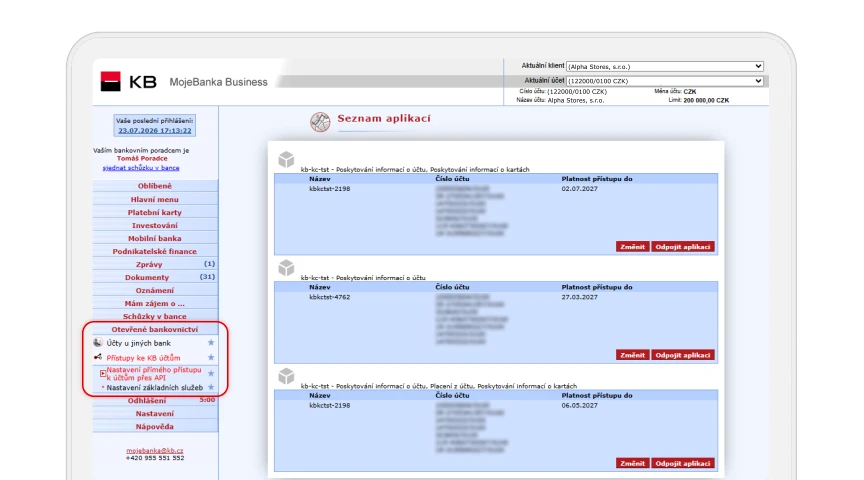
Task: Open Dokumenty with 31 items
Action: [155, 277]
